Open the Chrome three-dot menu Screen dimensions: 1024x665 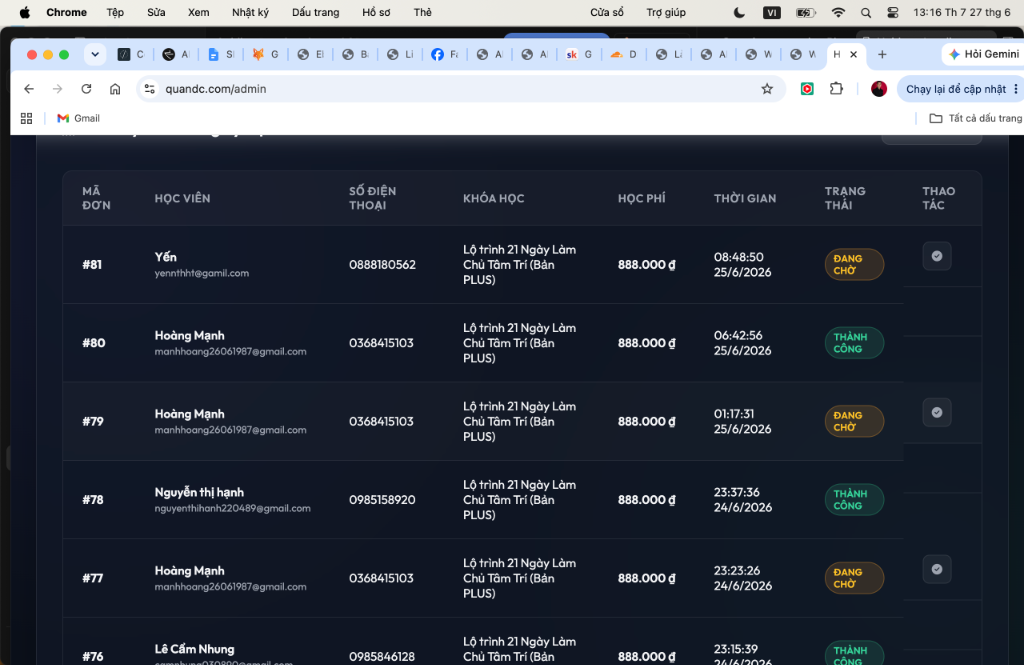1016,89
